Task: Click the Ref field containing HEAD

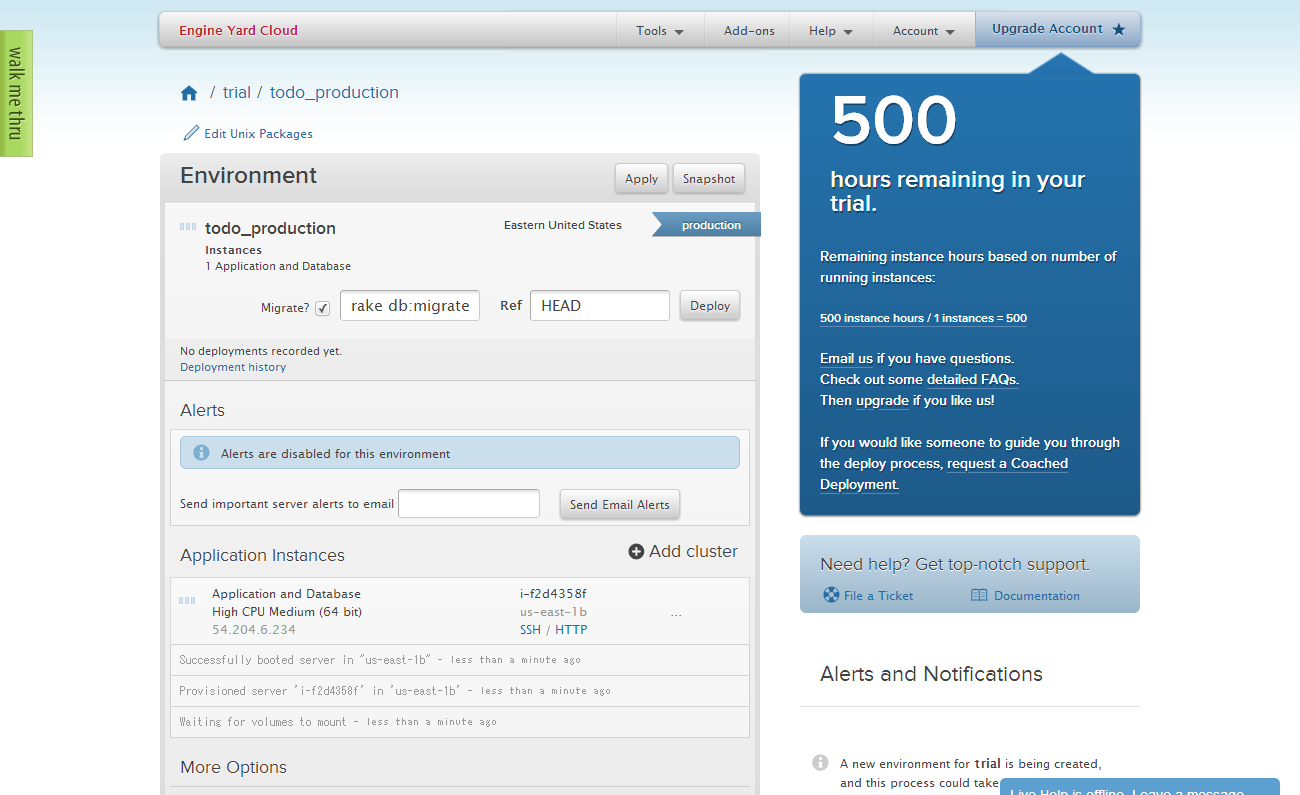Action: point(600,306)
